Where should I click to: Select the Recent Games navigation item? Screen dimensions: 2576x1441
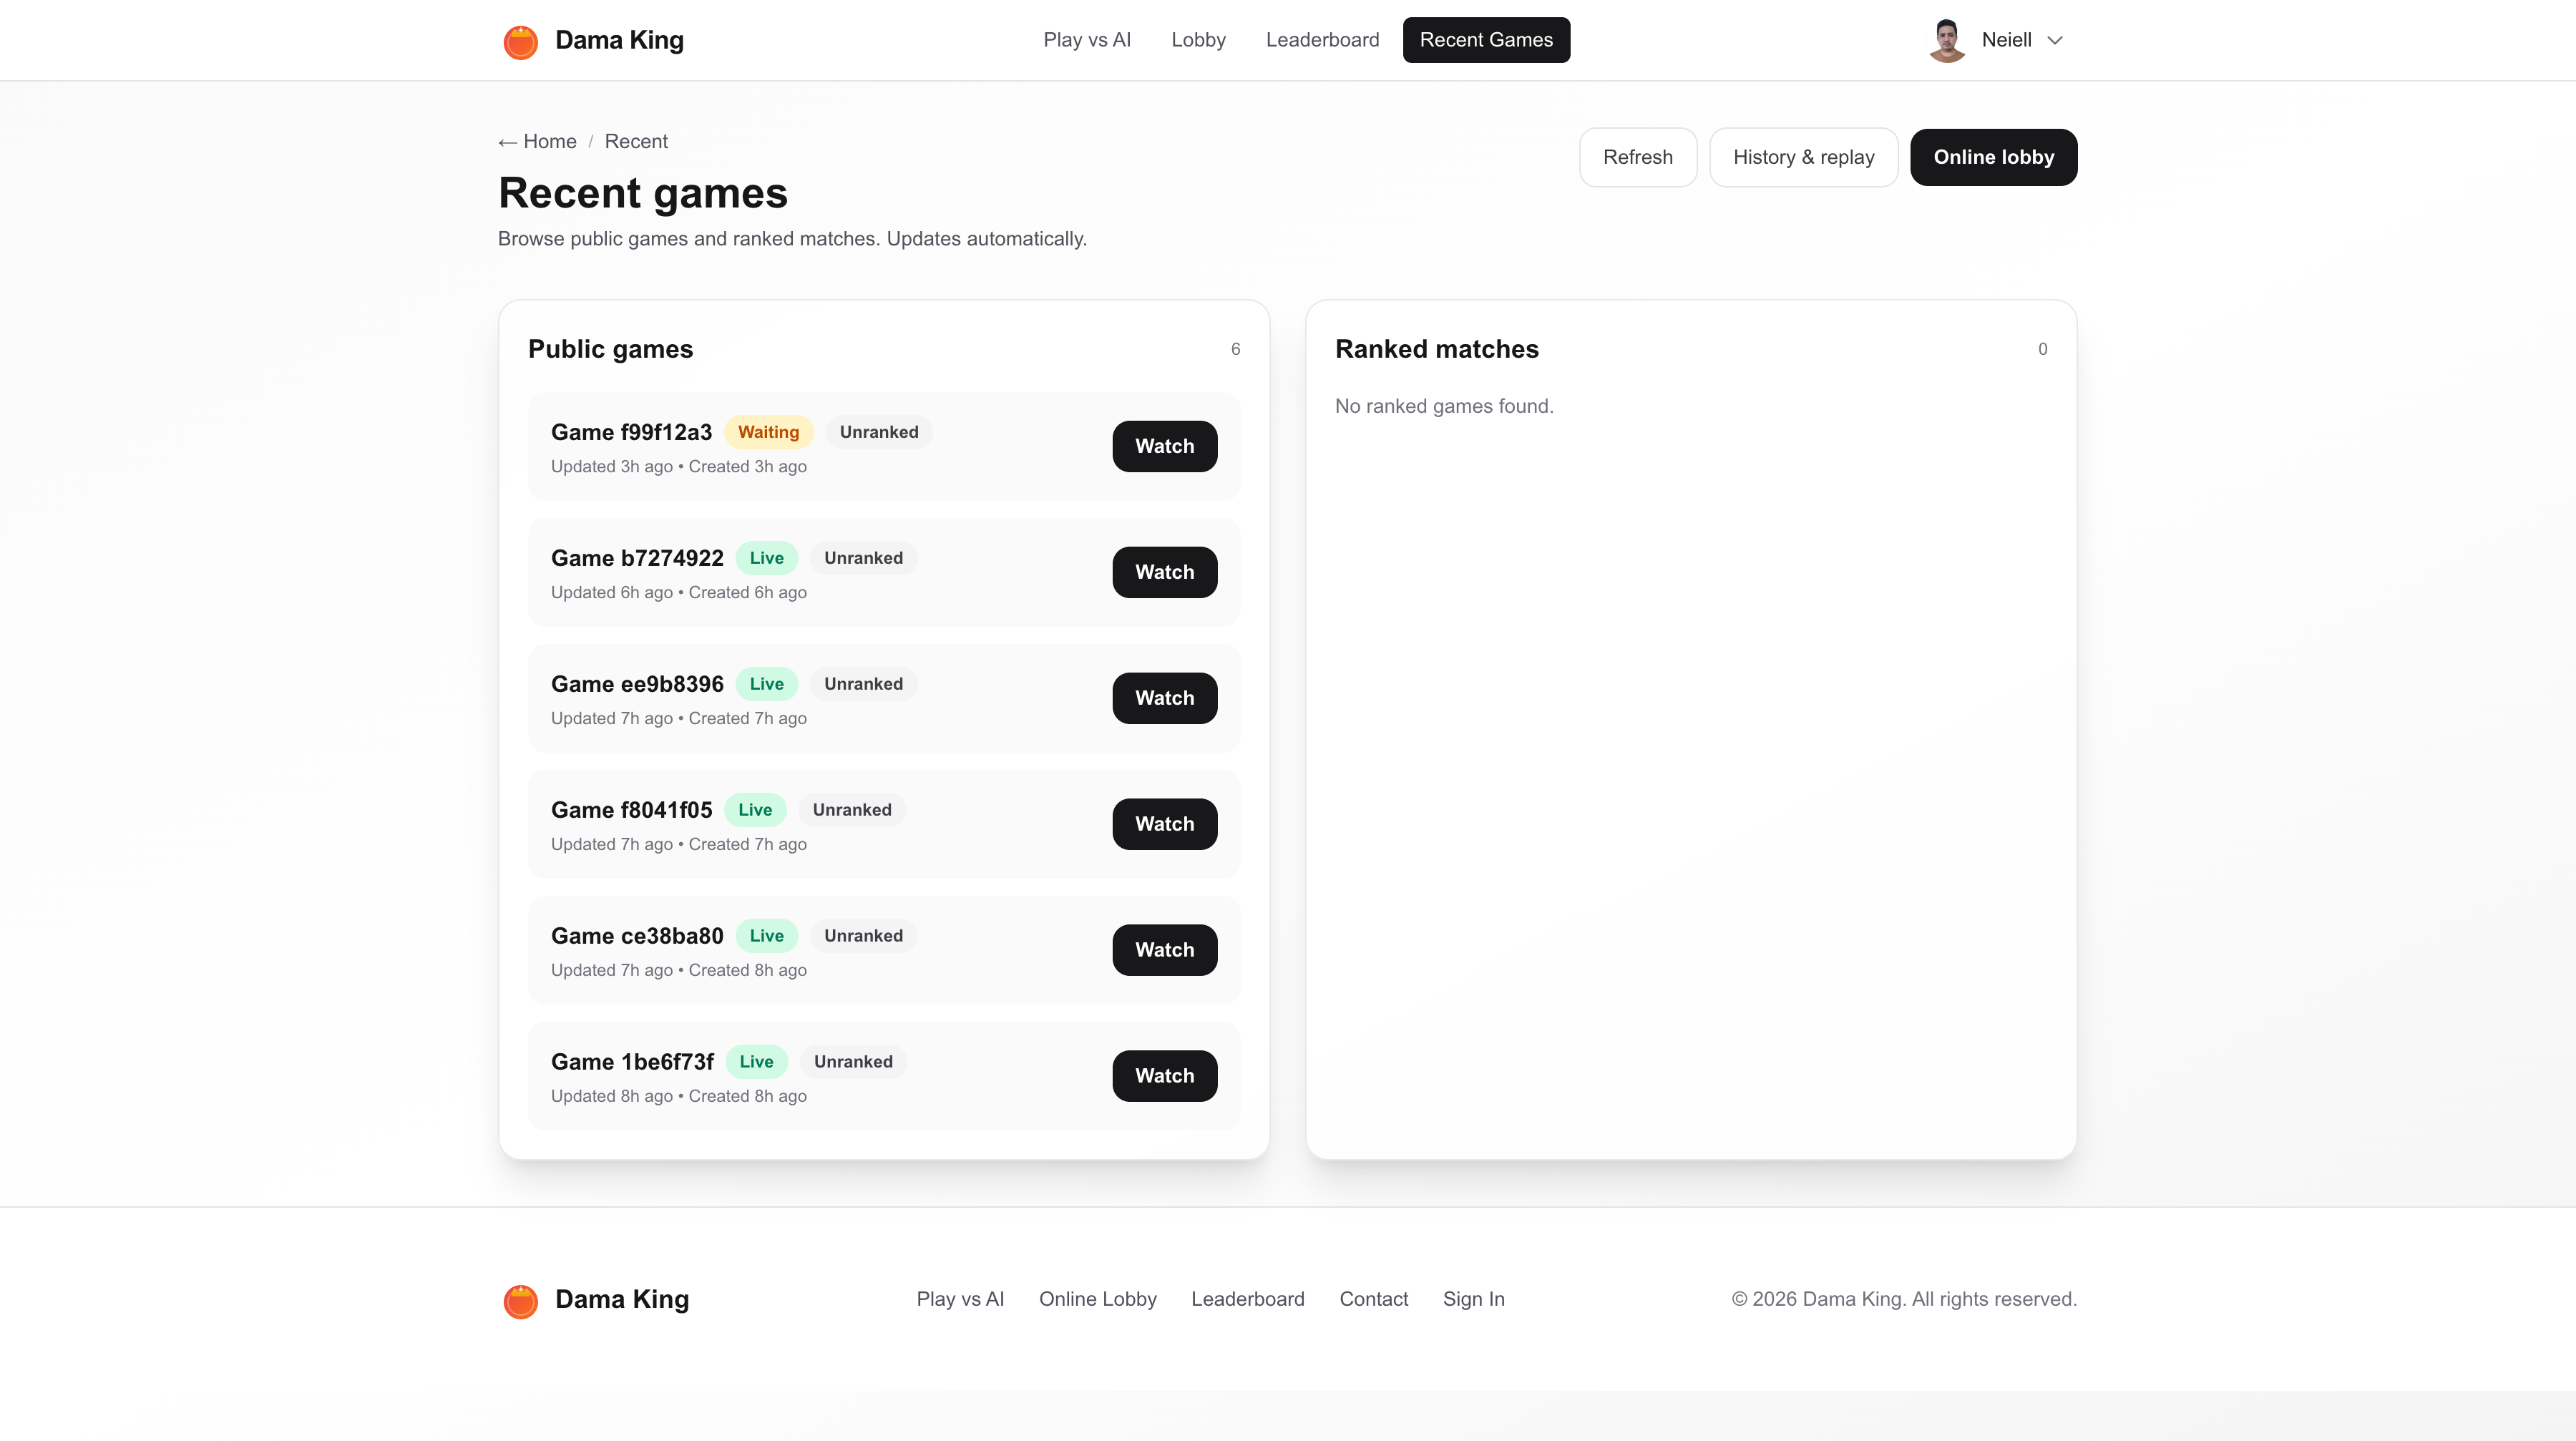tap(1486, 40)
